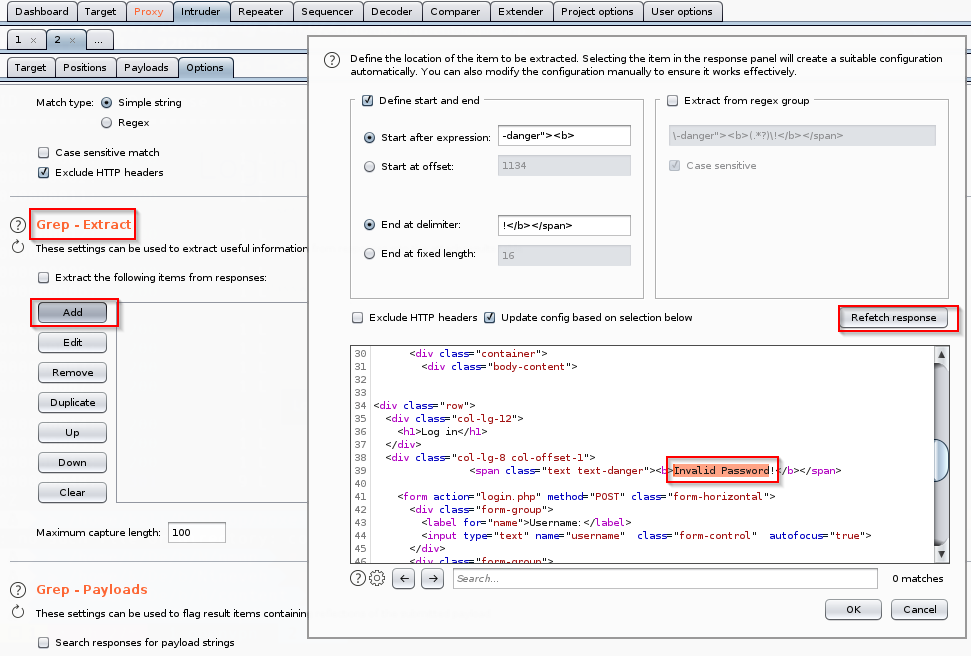The image size is (971, 656).
Task: Switch to the Repeater tab
Action: point(263,12)
